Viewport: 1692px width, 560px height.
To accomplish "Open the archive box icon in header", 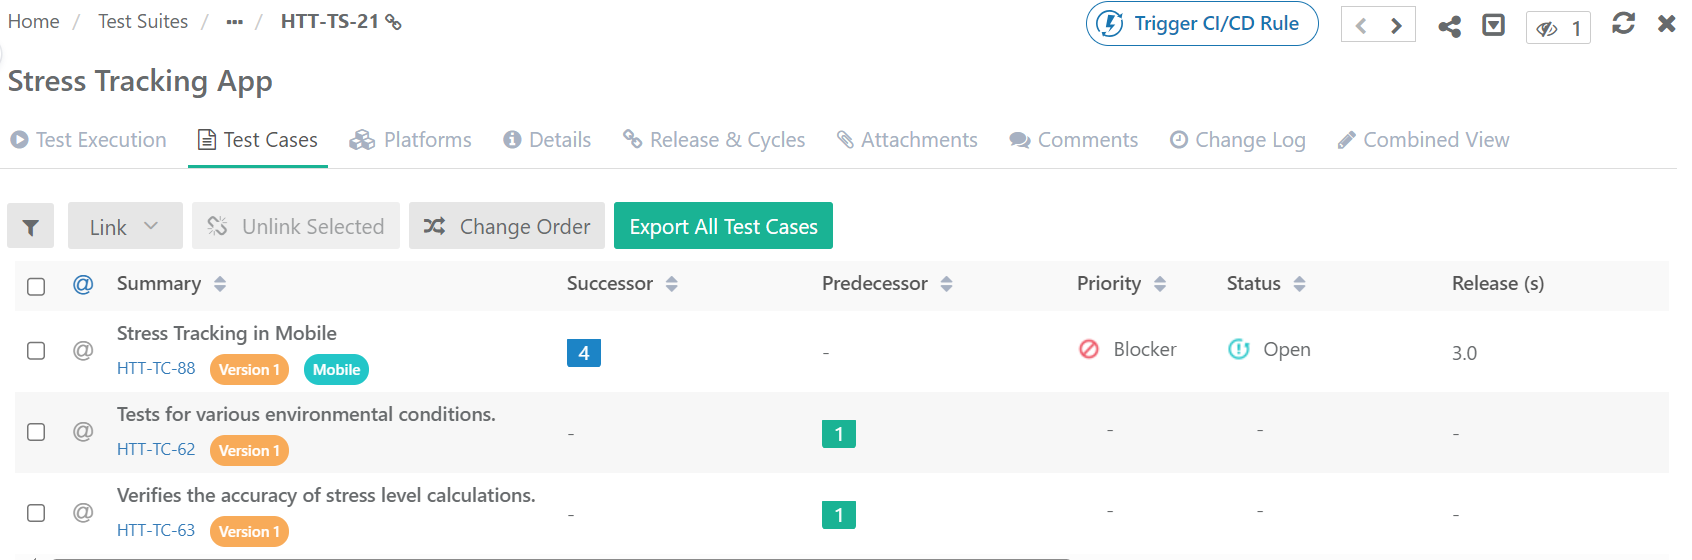I will pyautogui.click(x=1493, y=25).
